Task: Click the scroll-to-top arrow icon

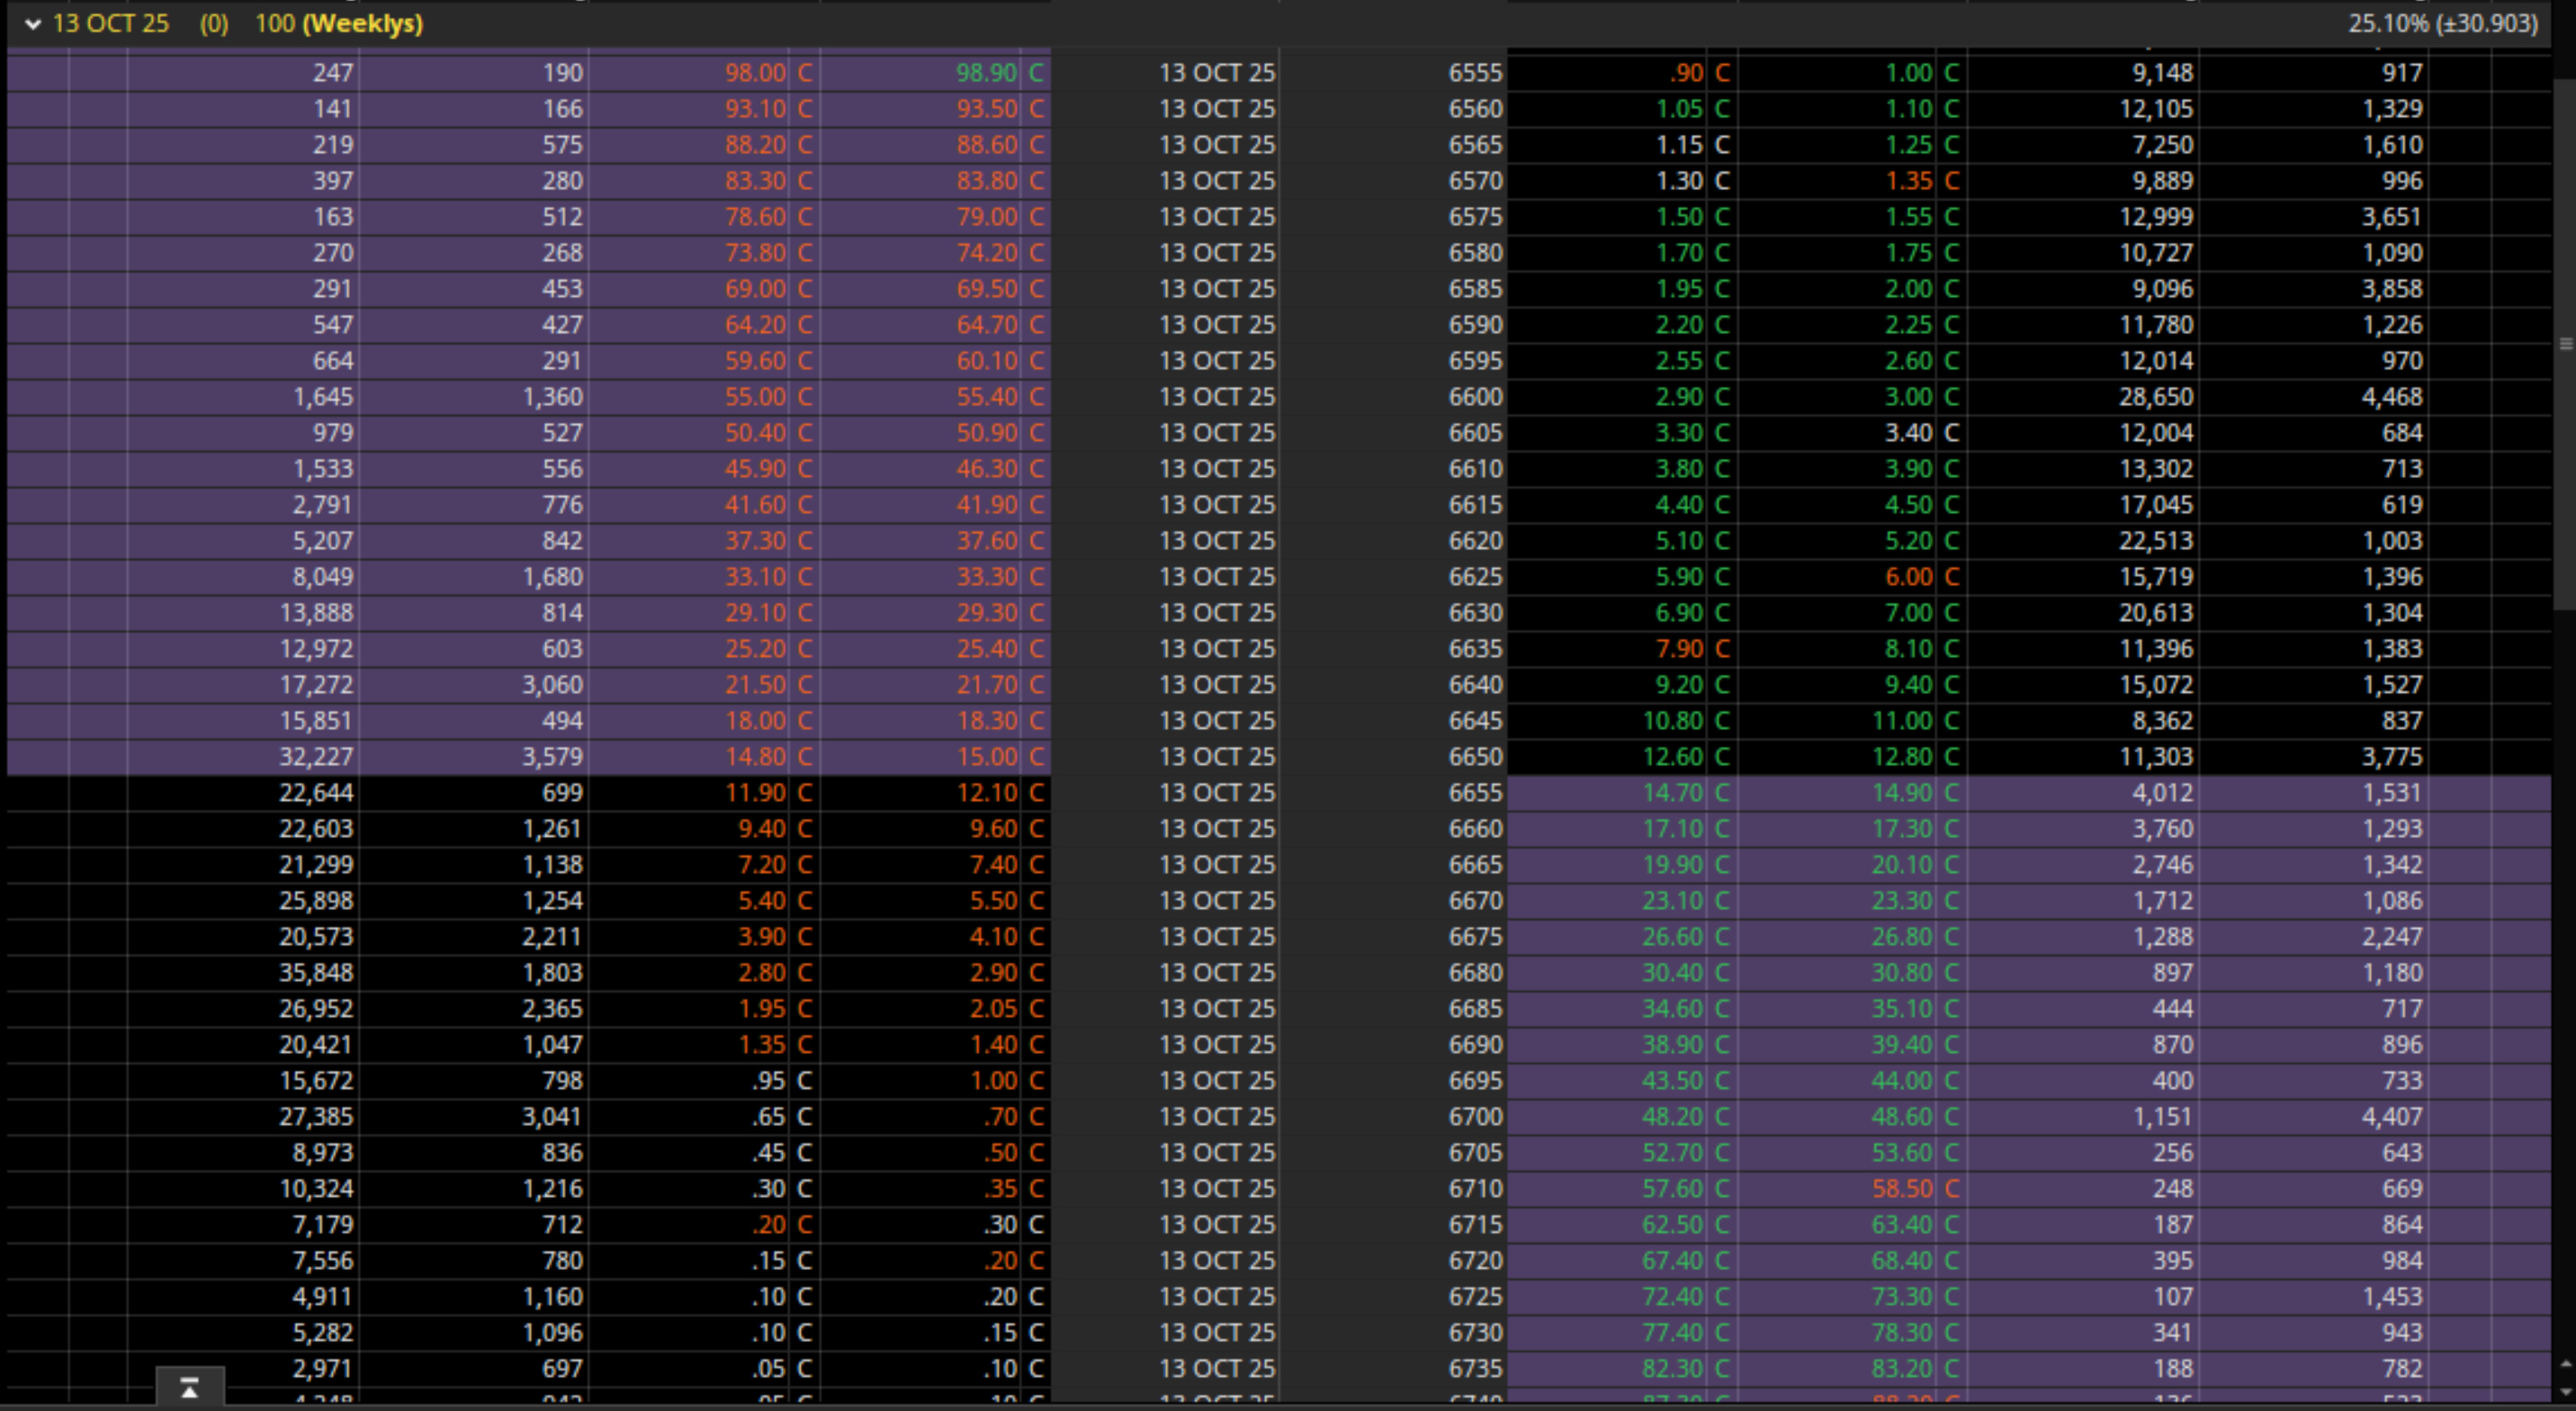Action: coord(189,1388)
